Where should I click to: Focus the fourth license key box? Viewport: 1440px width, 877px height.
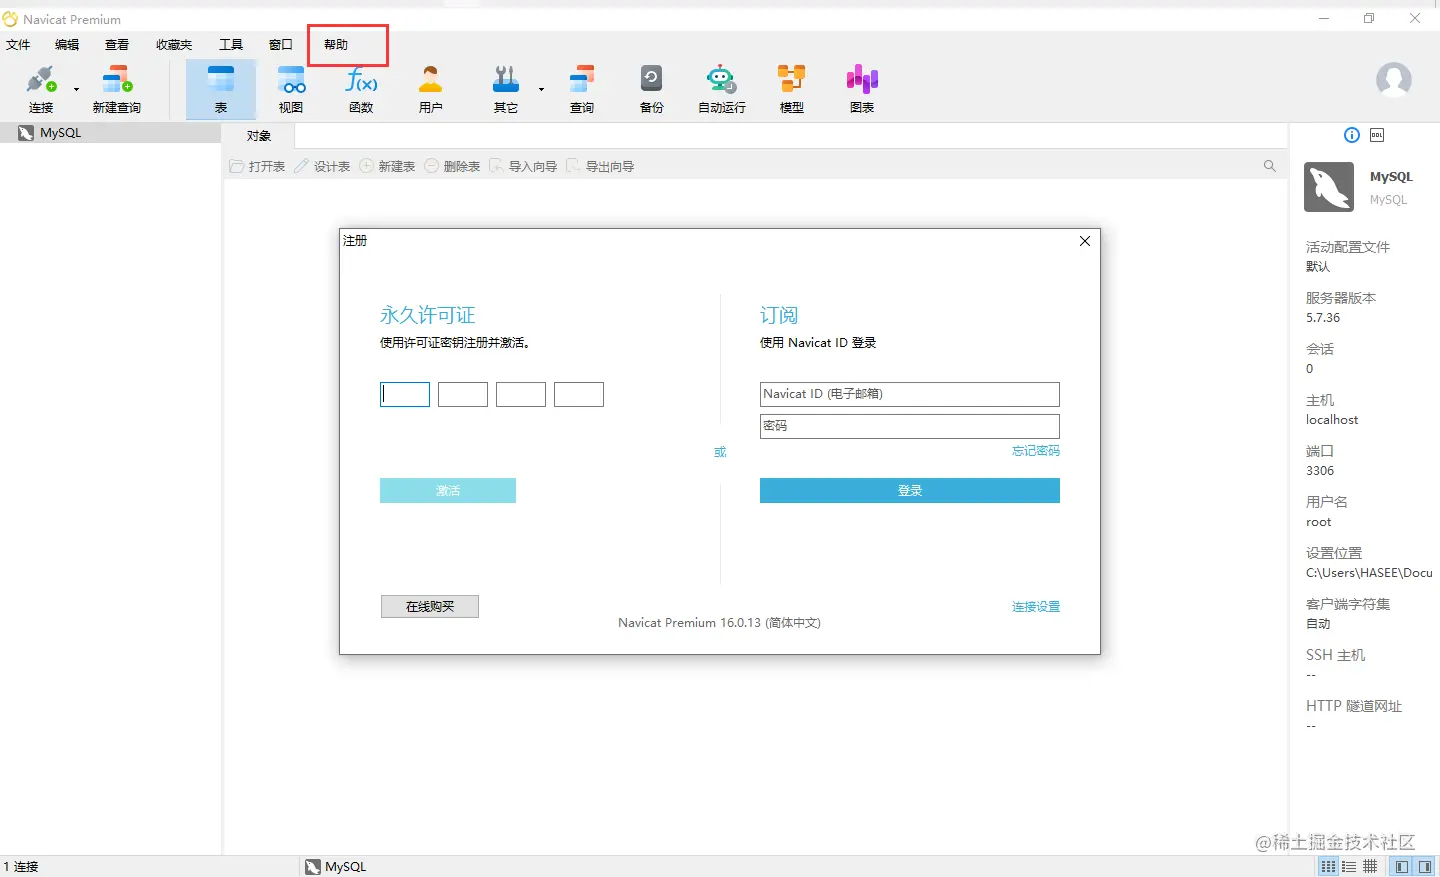pos(579,394)
